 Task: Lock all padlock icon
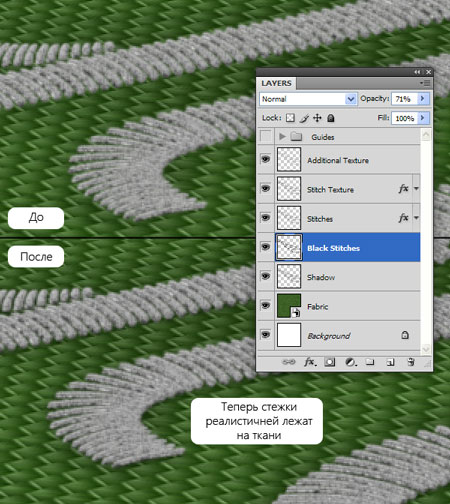pyautogui.click(x=331, y=118)
